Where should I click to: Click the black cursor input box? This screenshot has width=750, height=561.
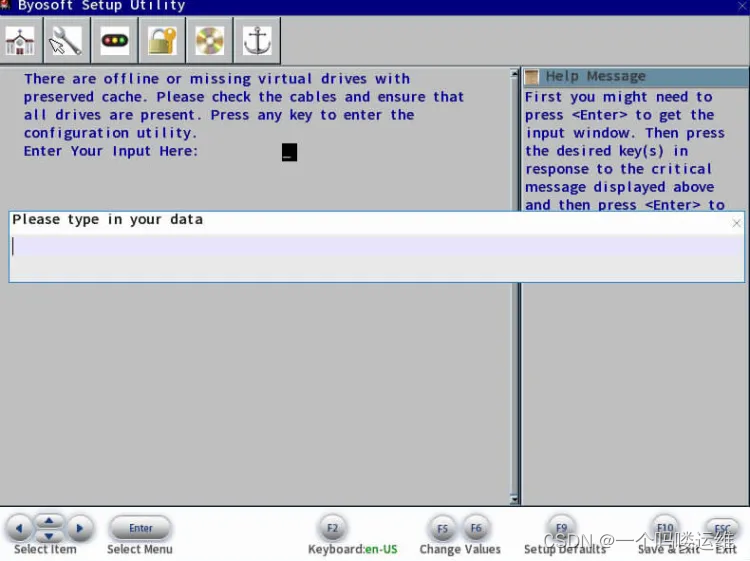(289, 152)
